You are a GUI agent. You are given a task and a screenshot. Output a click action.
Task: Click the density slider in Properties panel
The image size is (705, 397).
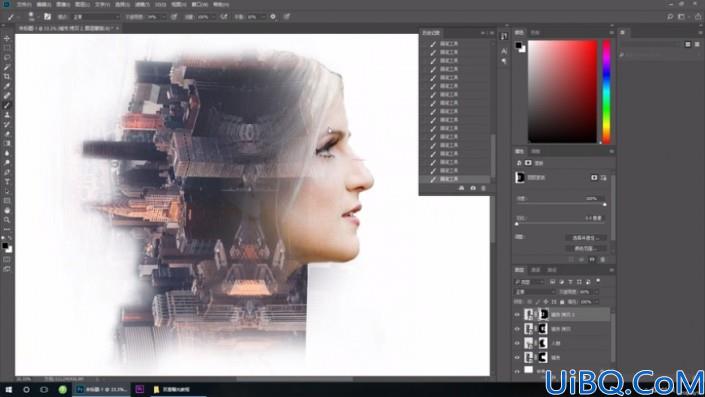560,204
